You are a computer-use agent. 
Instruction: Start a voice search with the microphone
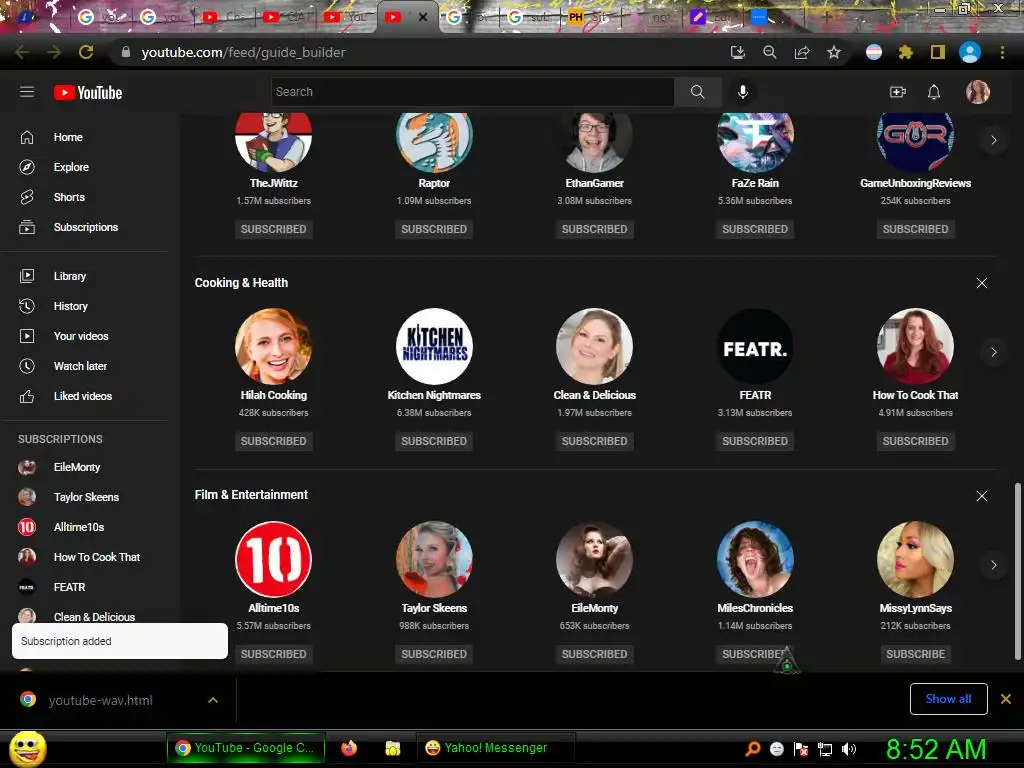(x=743, y=92)
